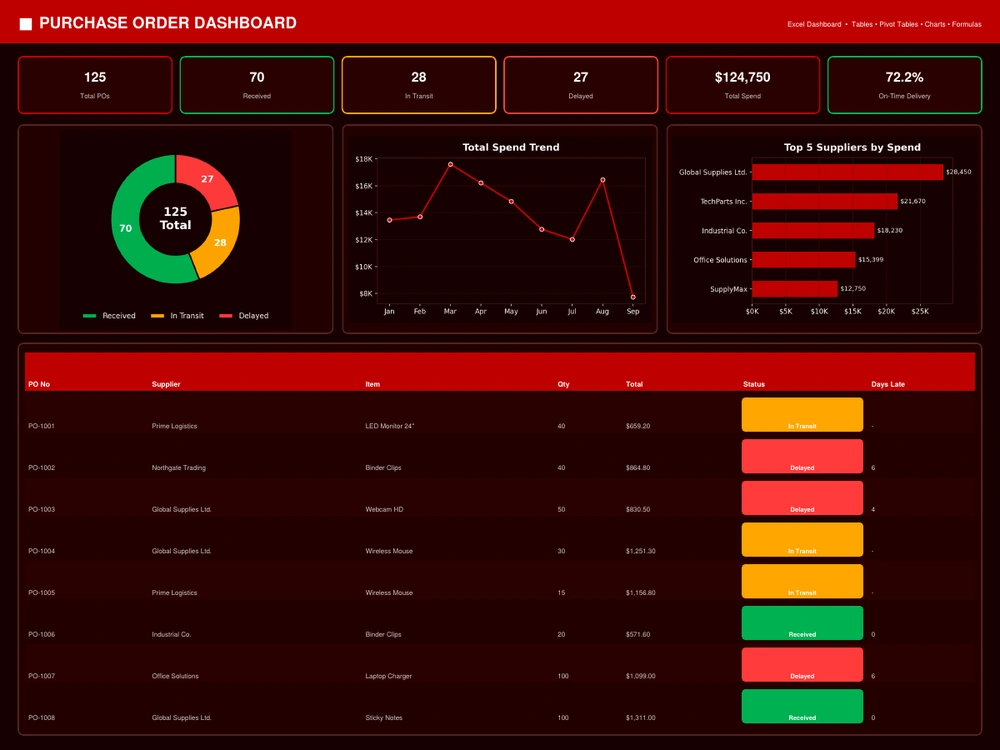Select the Total POs KPI card
This screenshot has width=1000, height=750.
[95, 85]
